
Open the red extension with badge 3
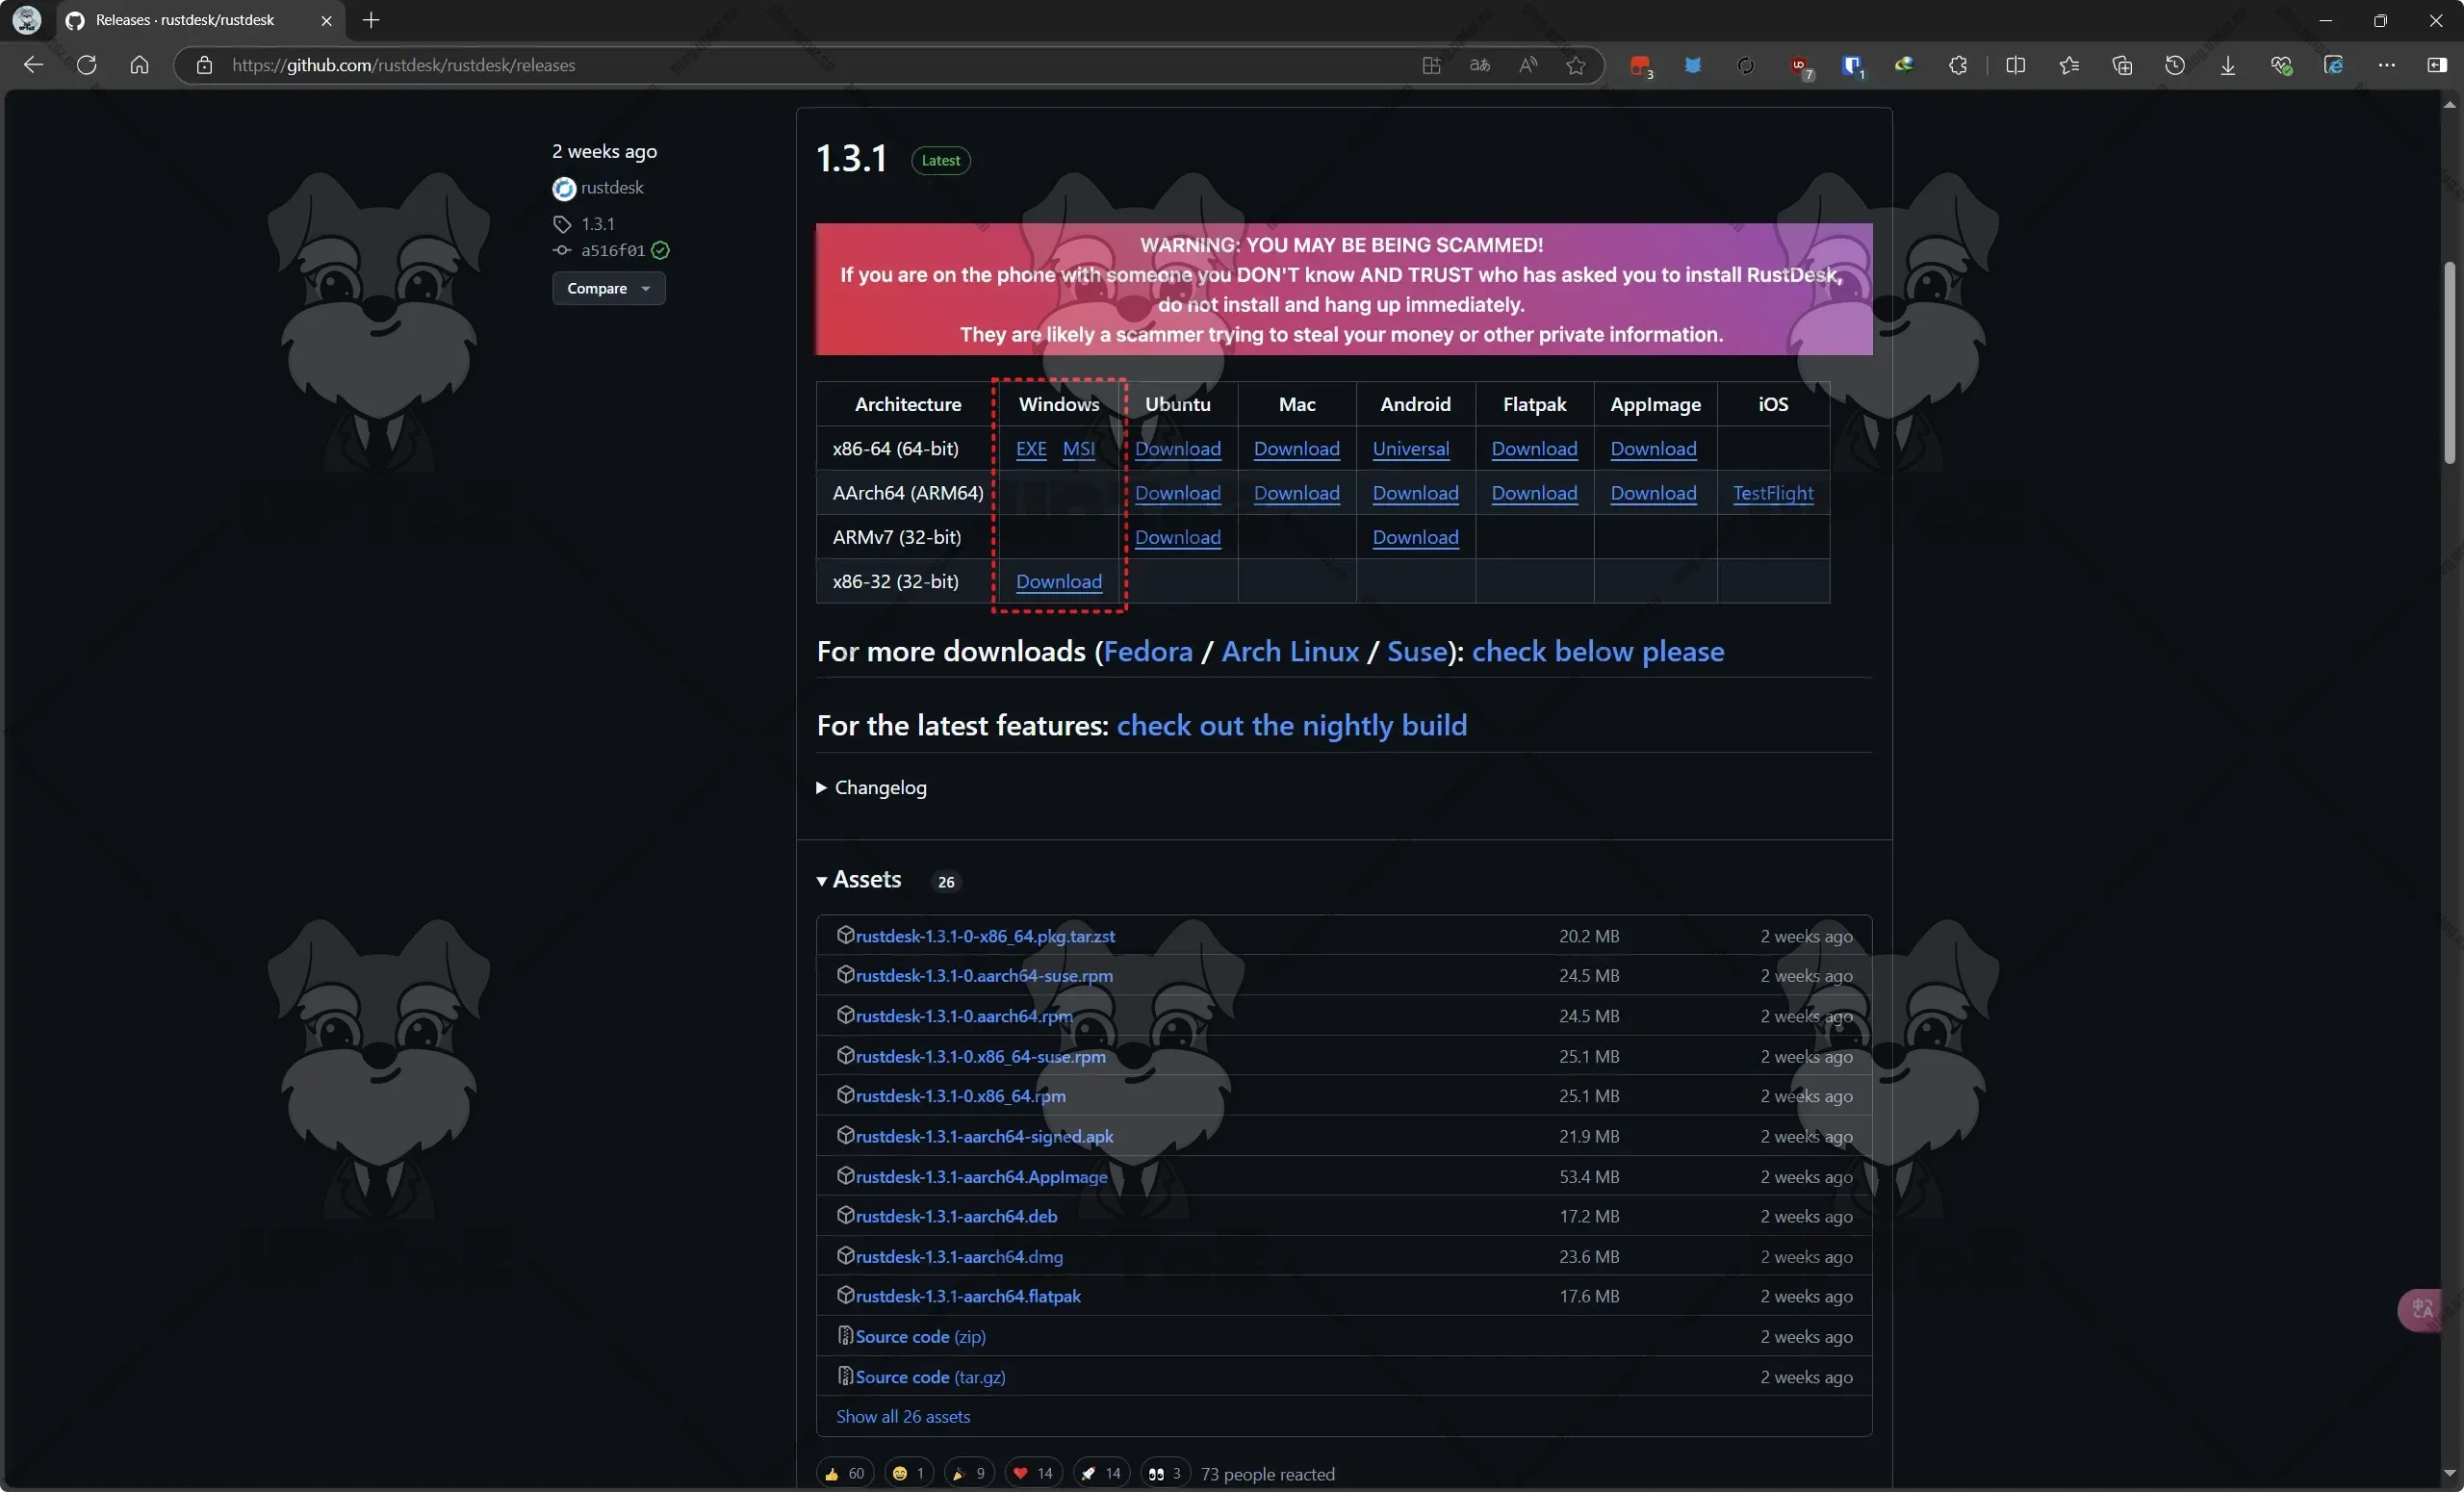[1640, 65]
